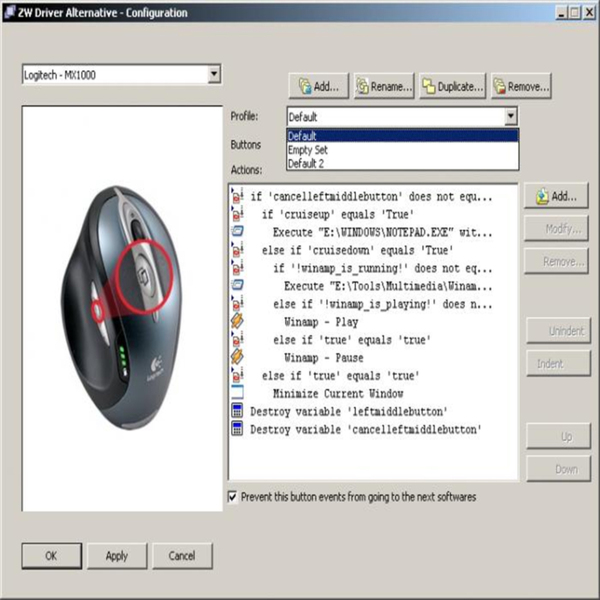
Task: Click the OK button
Action: pyautogui.click(x=52, y=556)
